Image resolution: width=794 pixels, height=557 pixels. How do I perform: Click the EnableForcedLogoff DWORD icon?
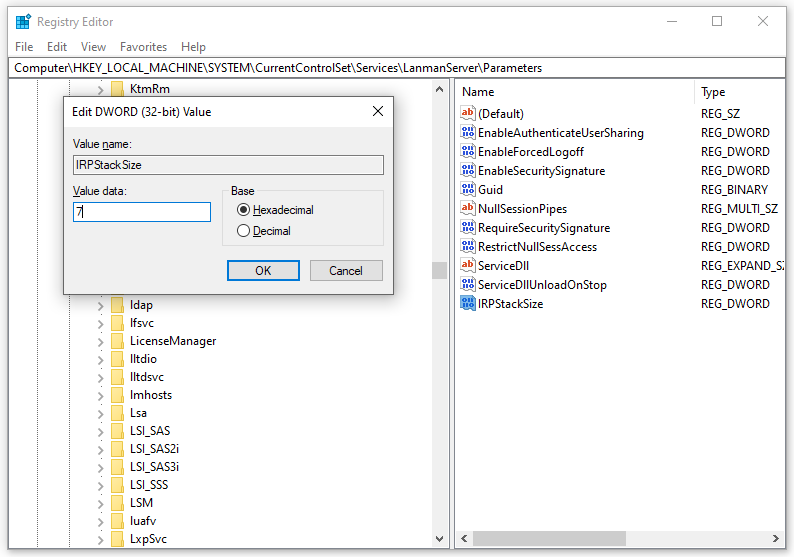pyautogui.click(x=467, y=151)
